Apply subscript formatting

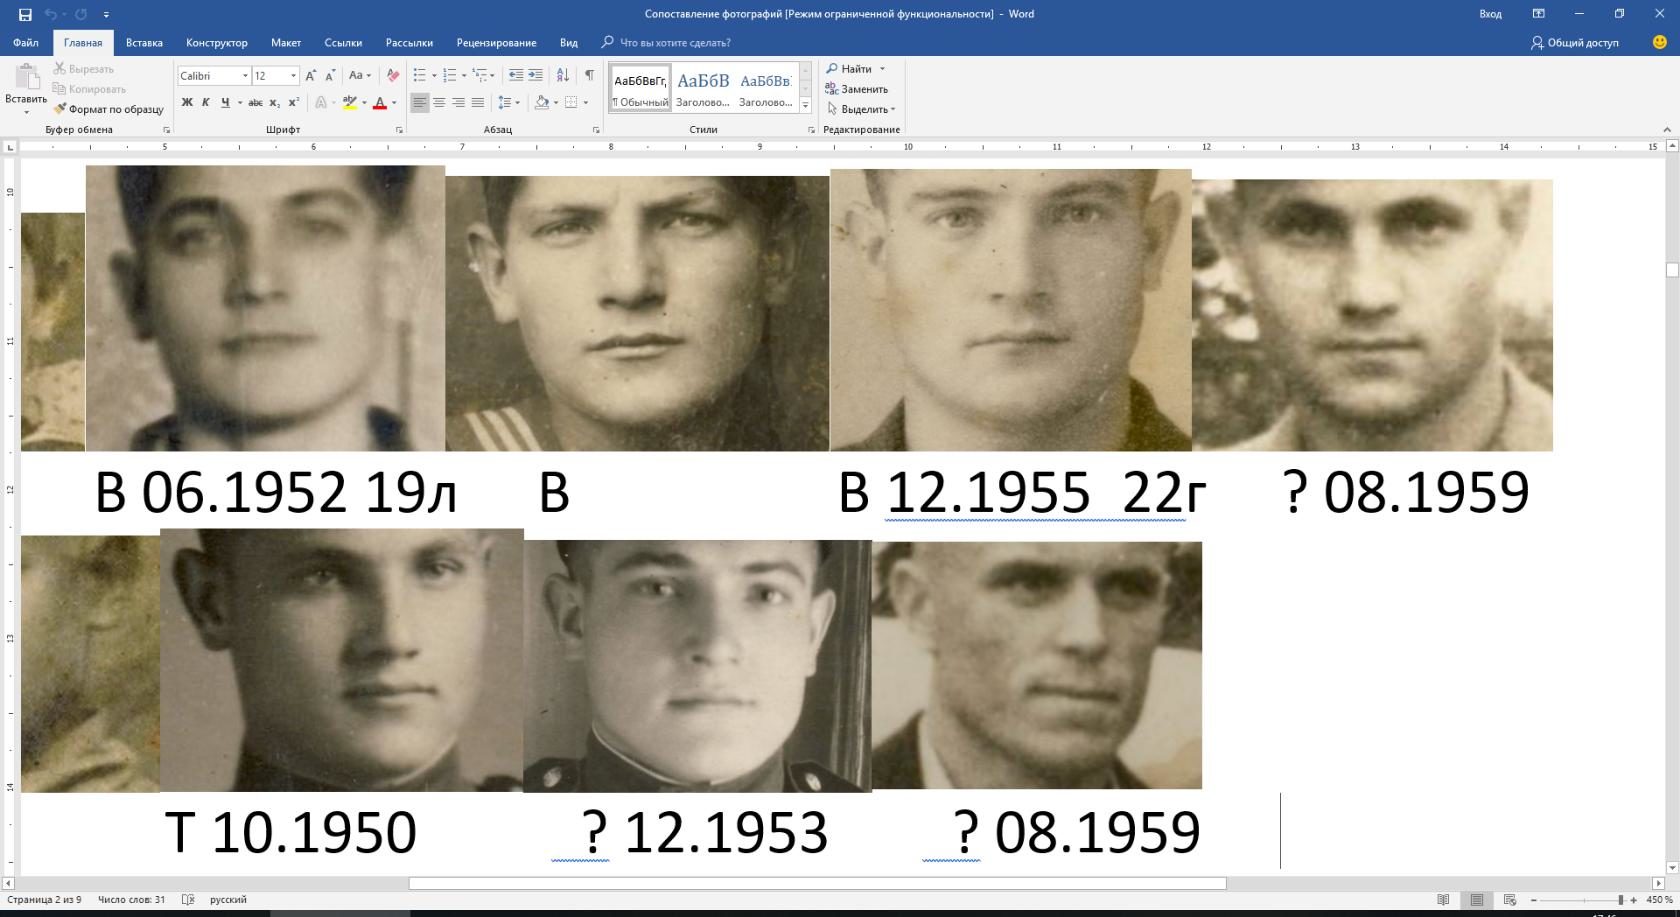point(274,102)
